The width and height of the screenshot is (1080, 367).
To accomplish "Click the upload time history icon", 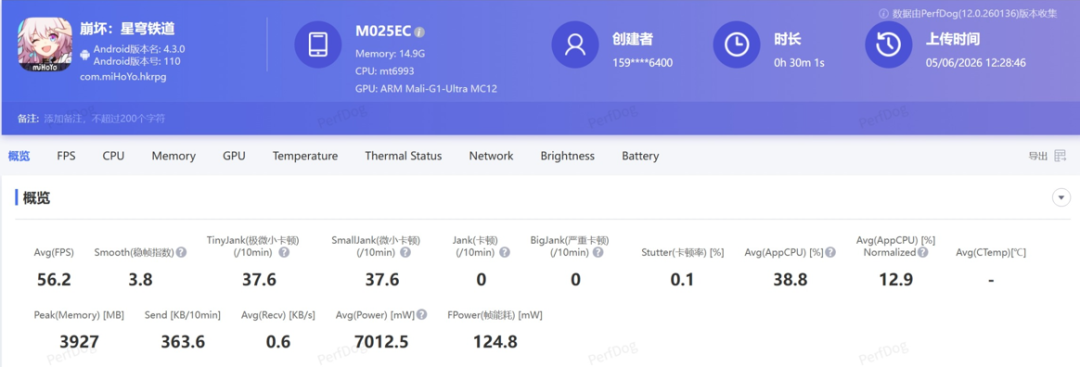I will 889,45.
